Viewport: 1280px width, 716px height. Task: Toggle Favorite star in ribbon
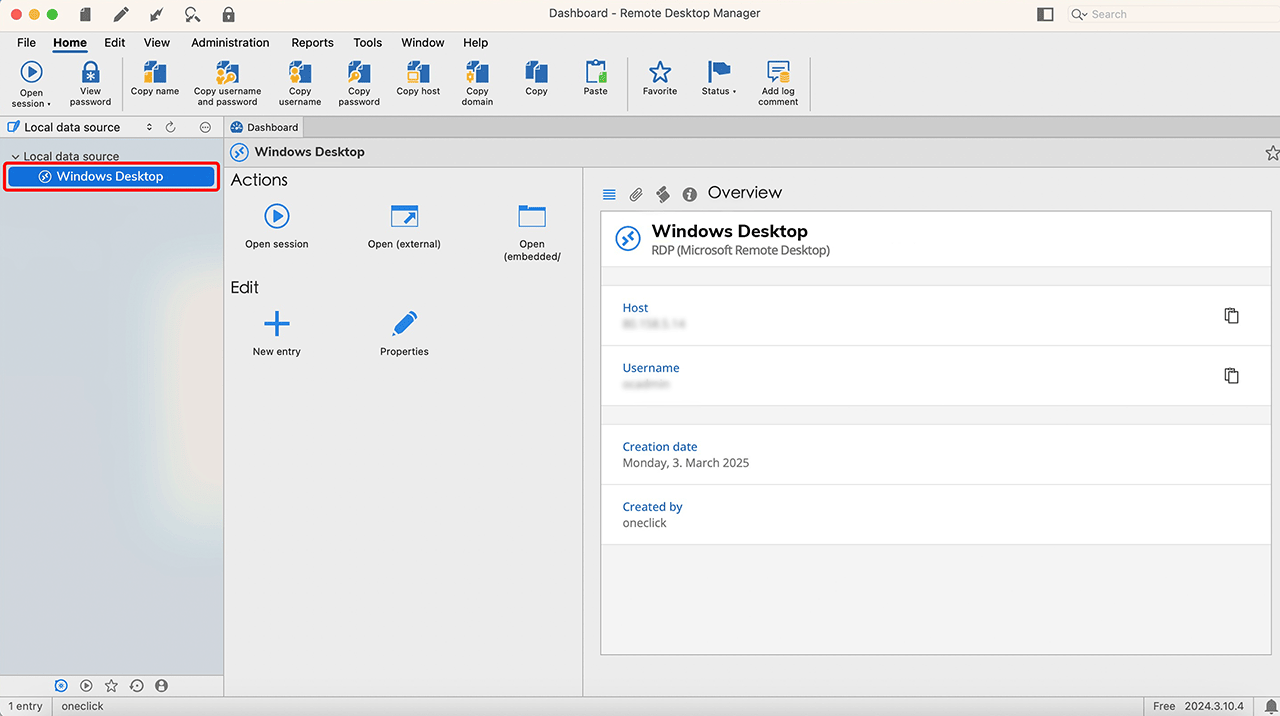pos(660,74)
